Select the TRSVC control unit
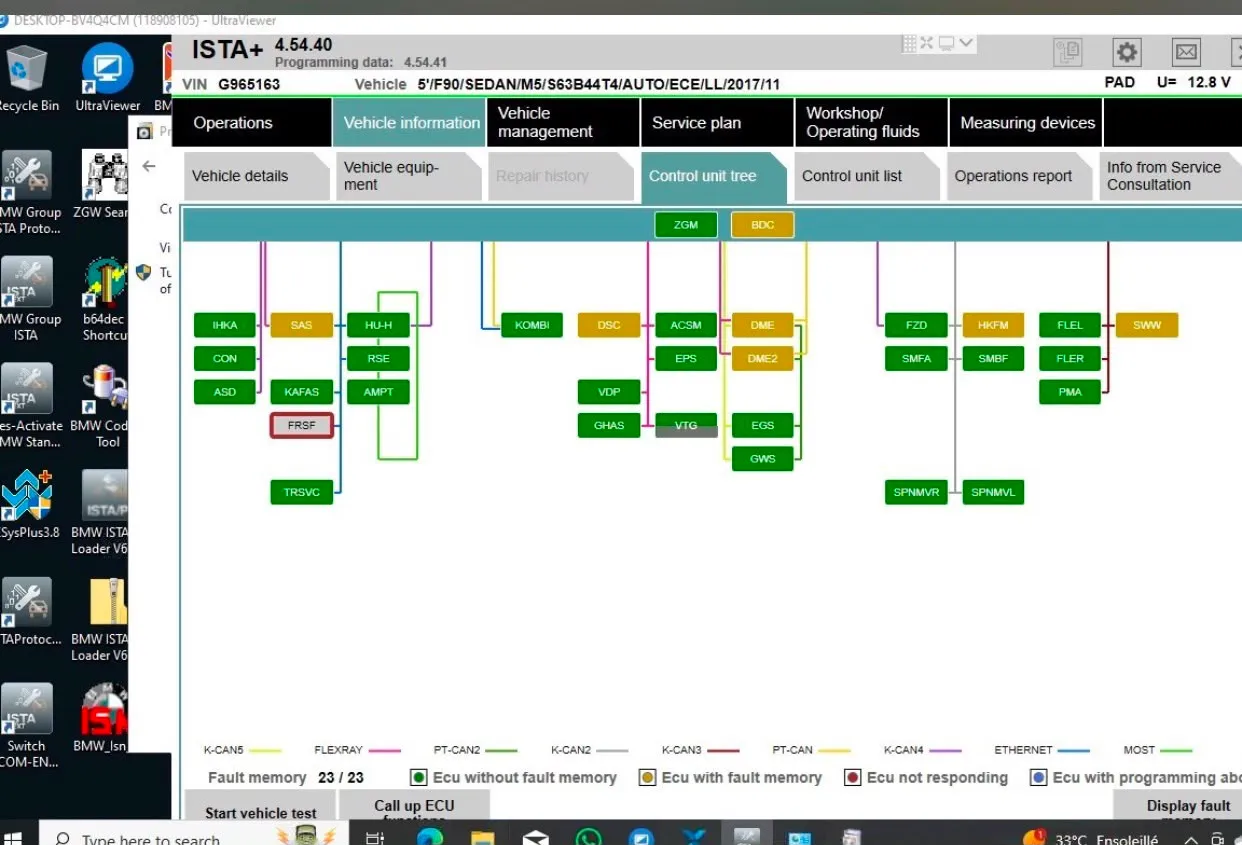This screenshot has width=1242, height=845. click(x=302, y=492)
